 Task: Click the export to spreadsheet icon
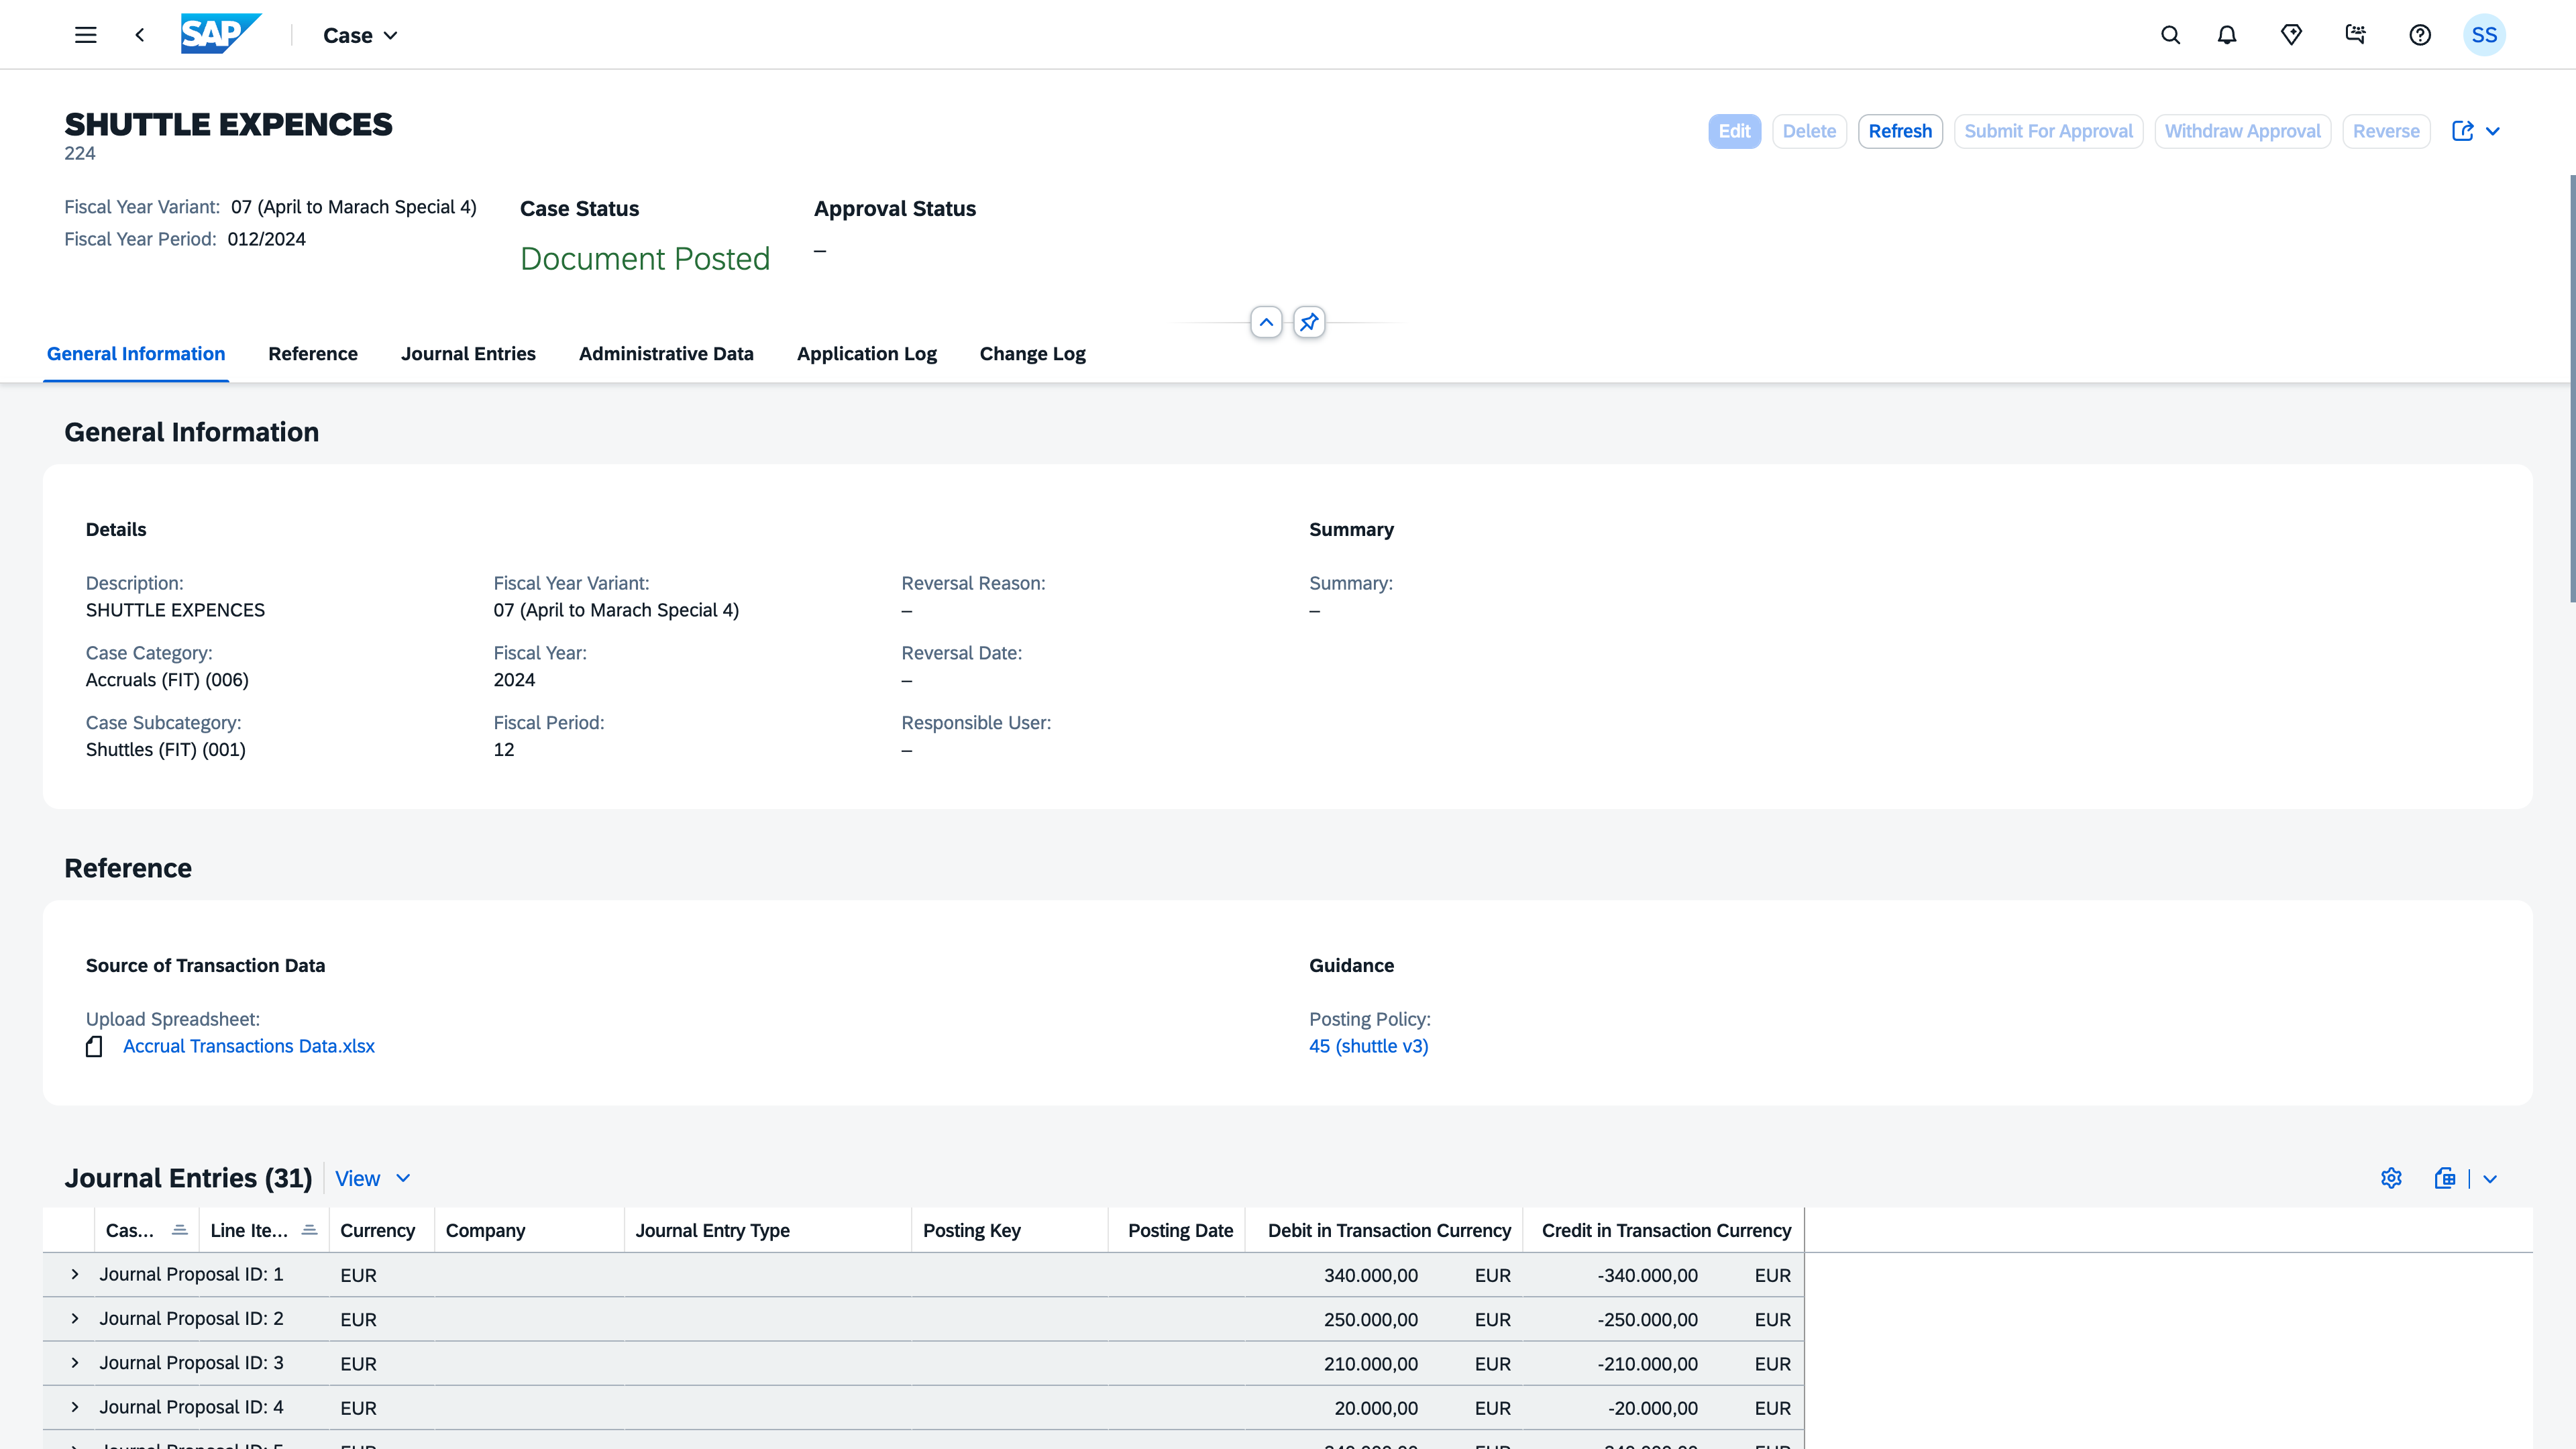(x=2445, y=1178)
